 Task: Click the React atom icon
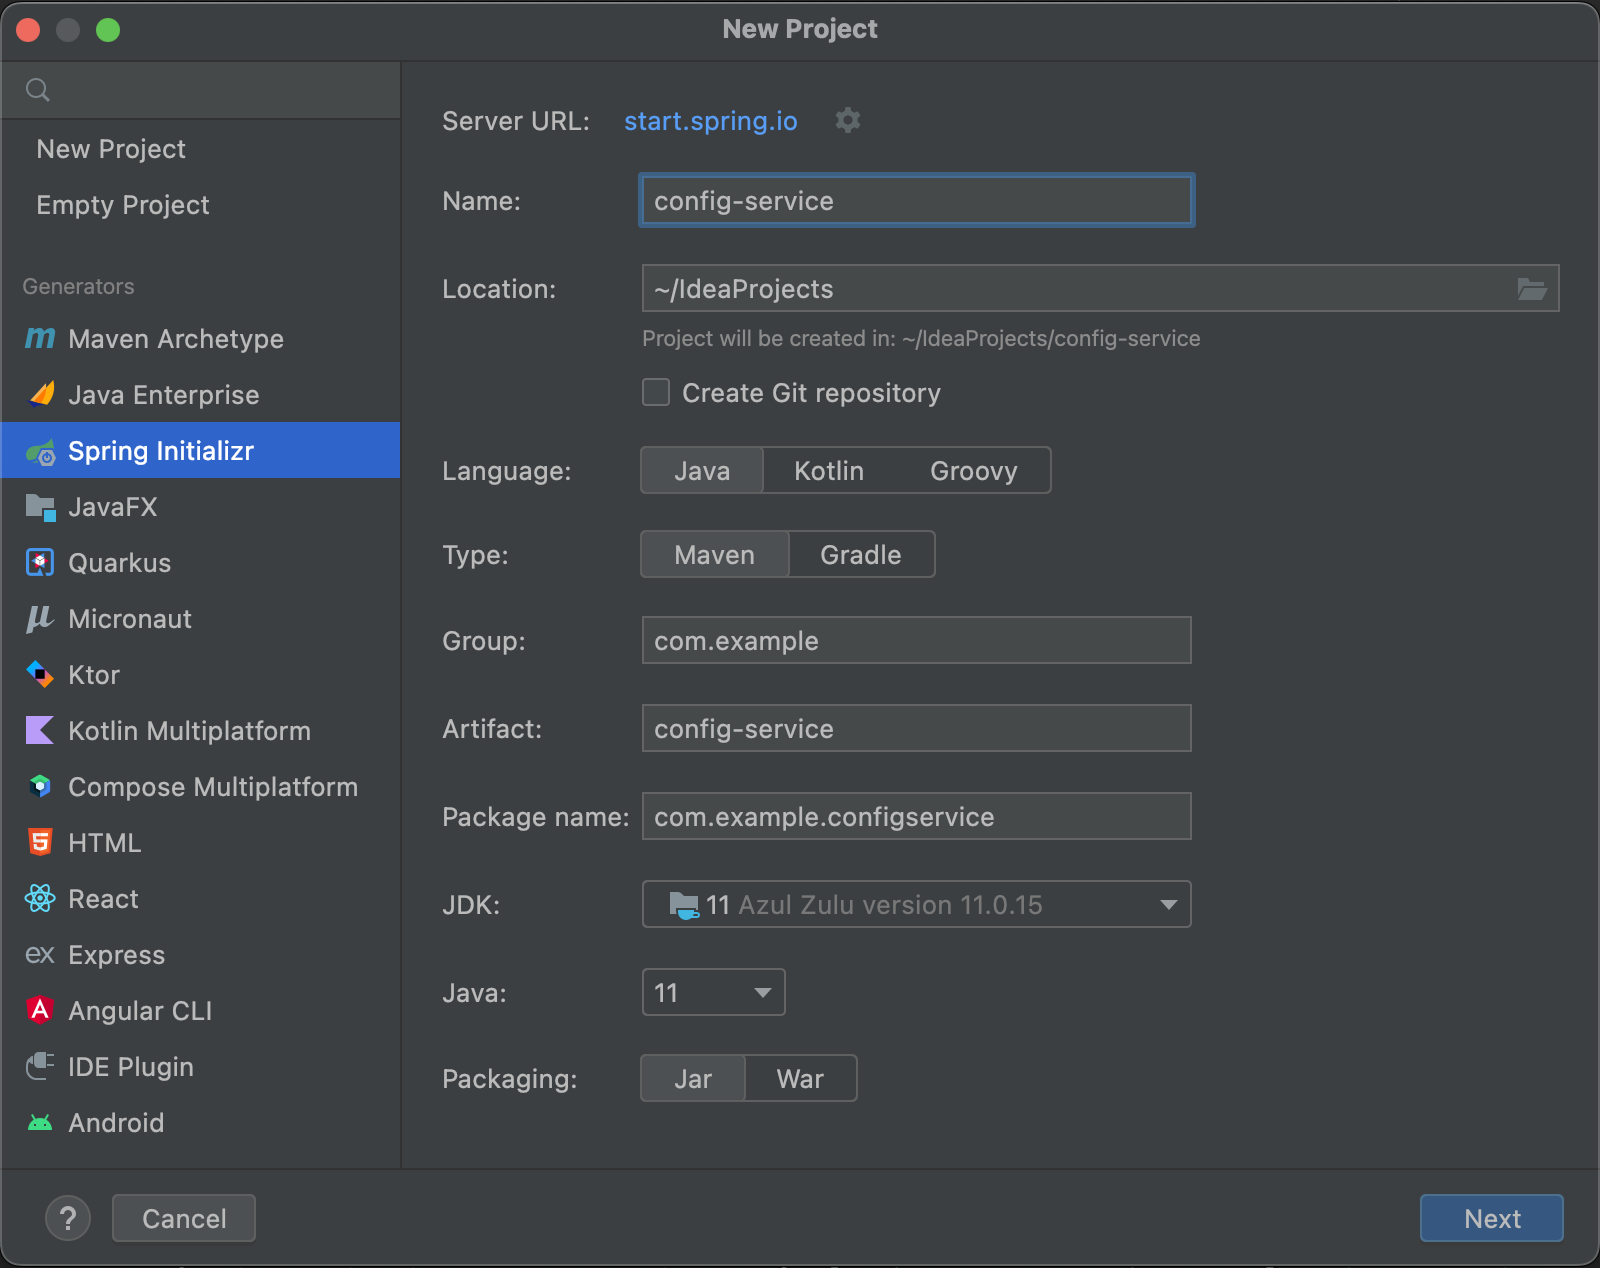40,899
